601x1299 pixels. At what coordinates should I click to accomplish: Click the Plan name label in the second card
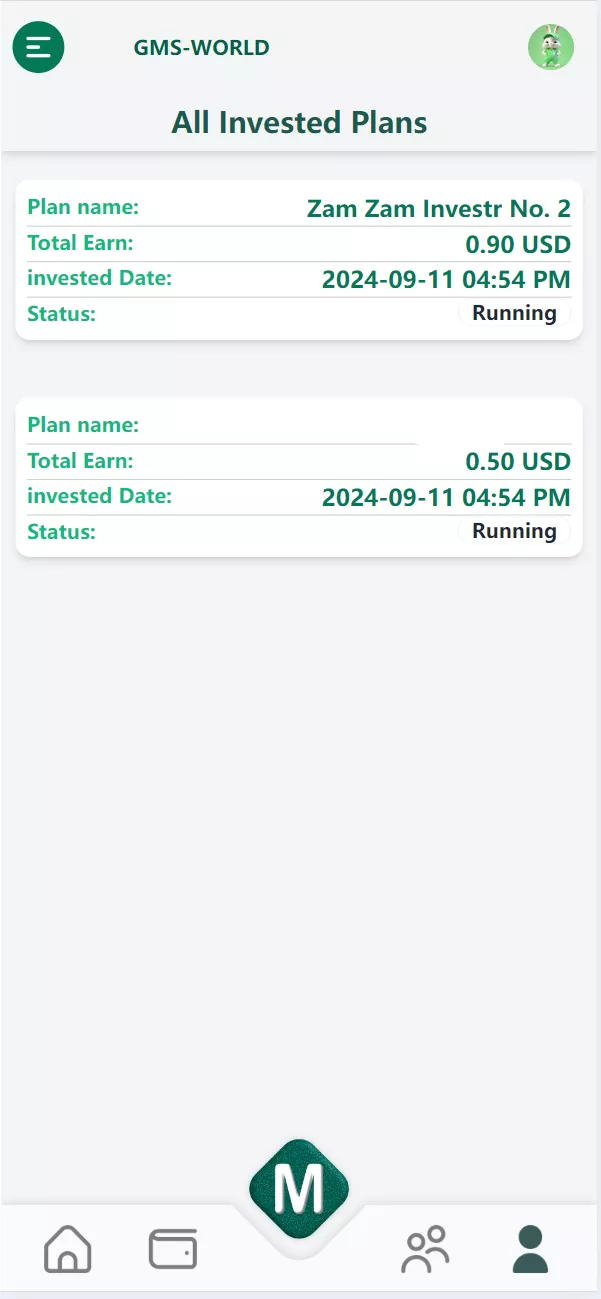click(x=83, y=425)
